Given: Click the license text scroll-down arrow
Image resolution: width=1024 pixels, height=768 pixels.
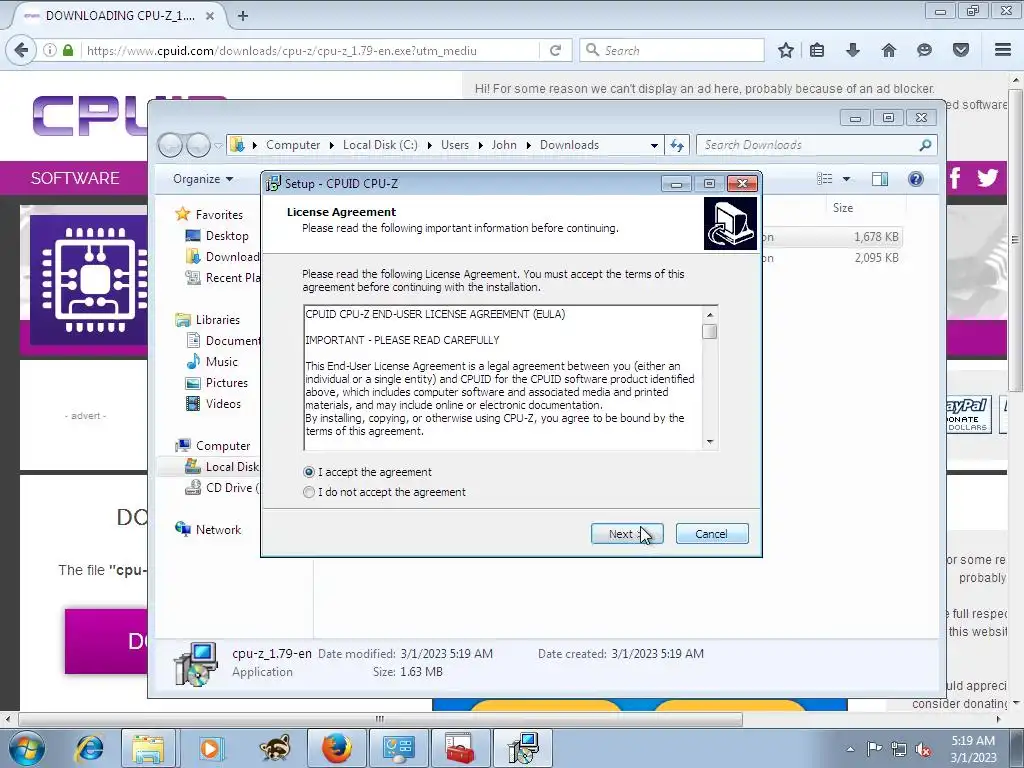Looking at the screenshot, I should 710,442.
